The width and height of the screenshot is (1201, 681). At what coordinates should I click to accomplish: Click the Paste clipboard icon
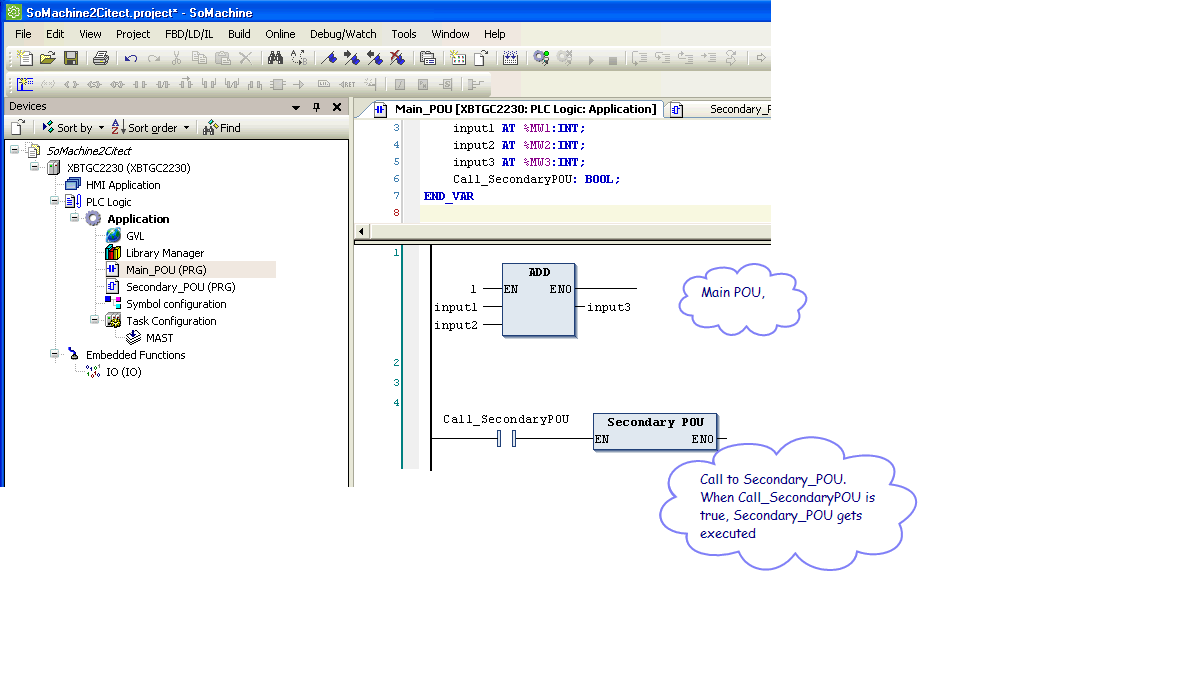[x=222, y=58]
